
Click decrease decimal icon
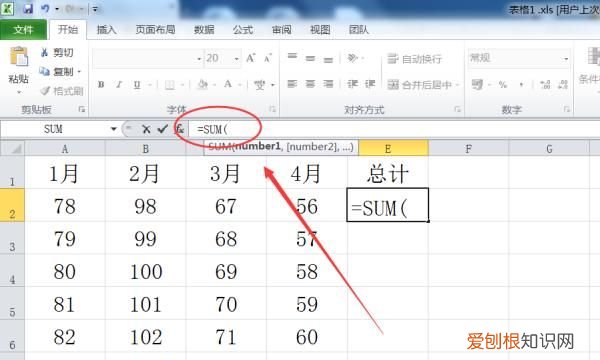(562, 85)
